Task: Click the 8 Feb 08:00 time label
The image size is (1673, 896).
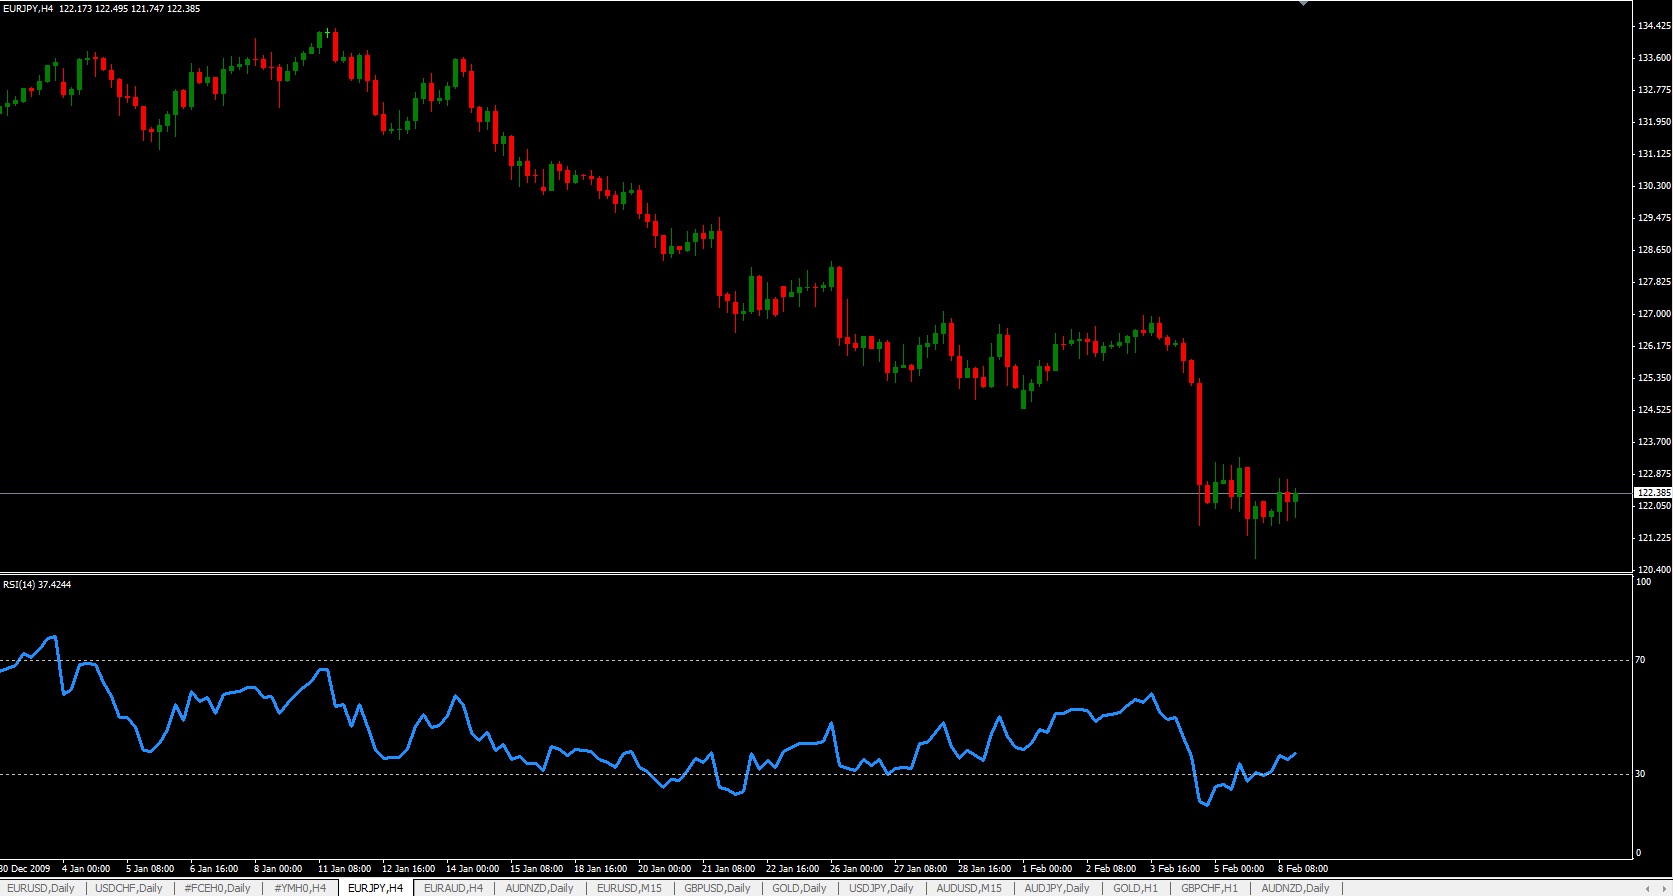Action: [x=1303, y=869]
